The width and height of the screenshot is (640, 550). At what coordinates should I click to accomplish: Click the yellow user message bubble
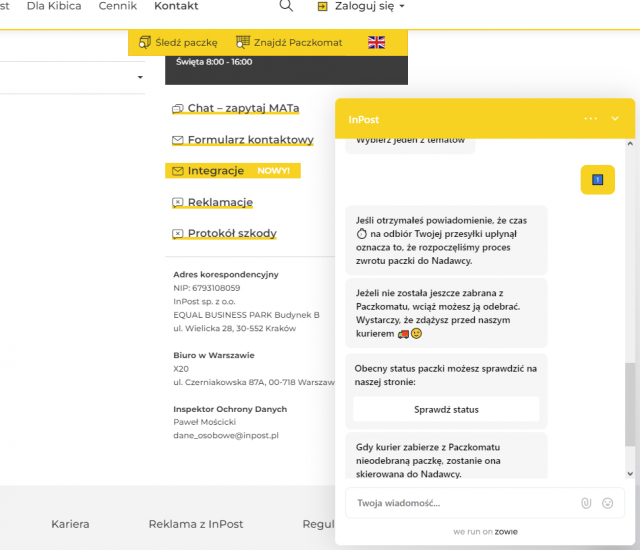coord(598,180)
